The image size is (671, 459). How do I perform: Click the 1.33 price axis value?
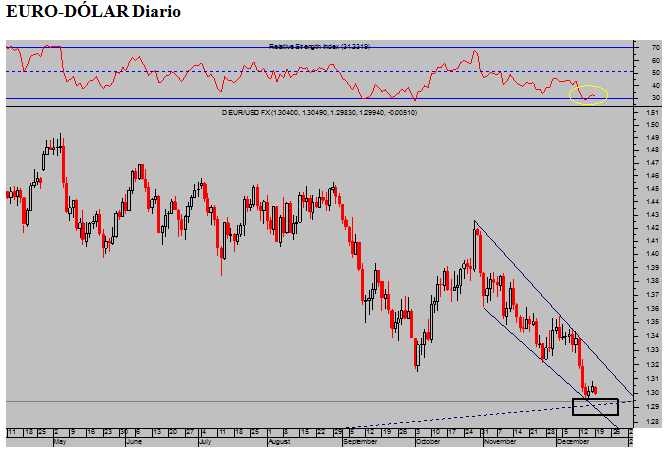point(652,349)
